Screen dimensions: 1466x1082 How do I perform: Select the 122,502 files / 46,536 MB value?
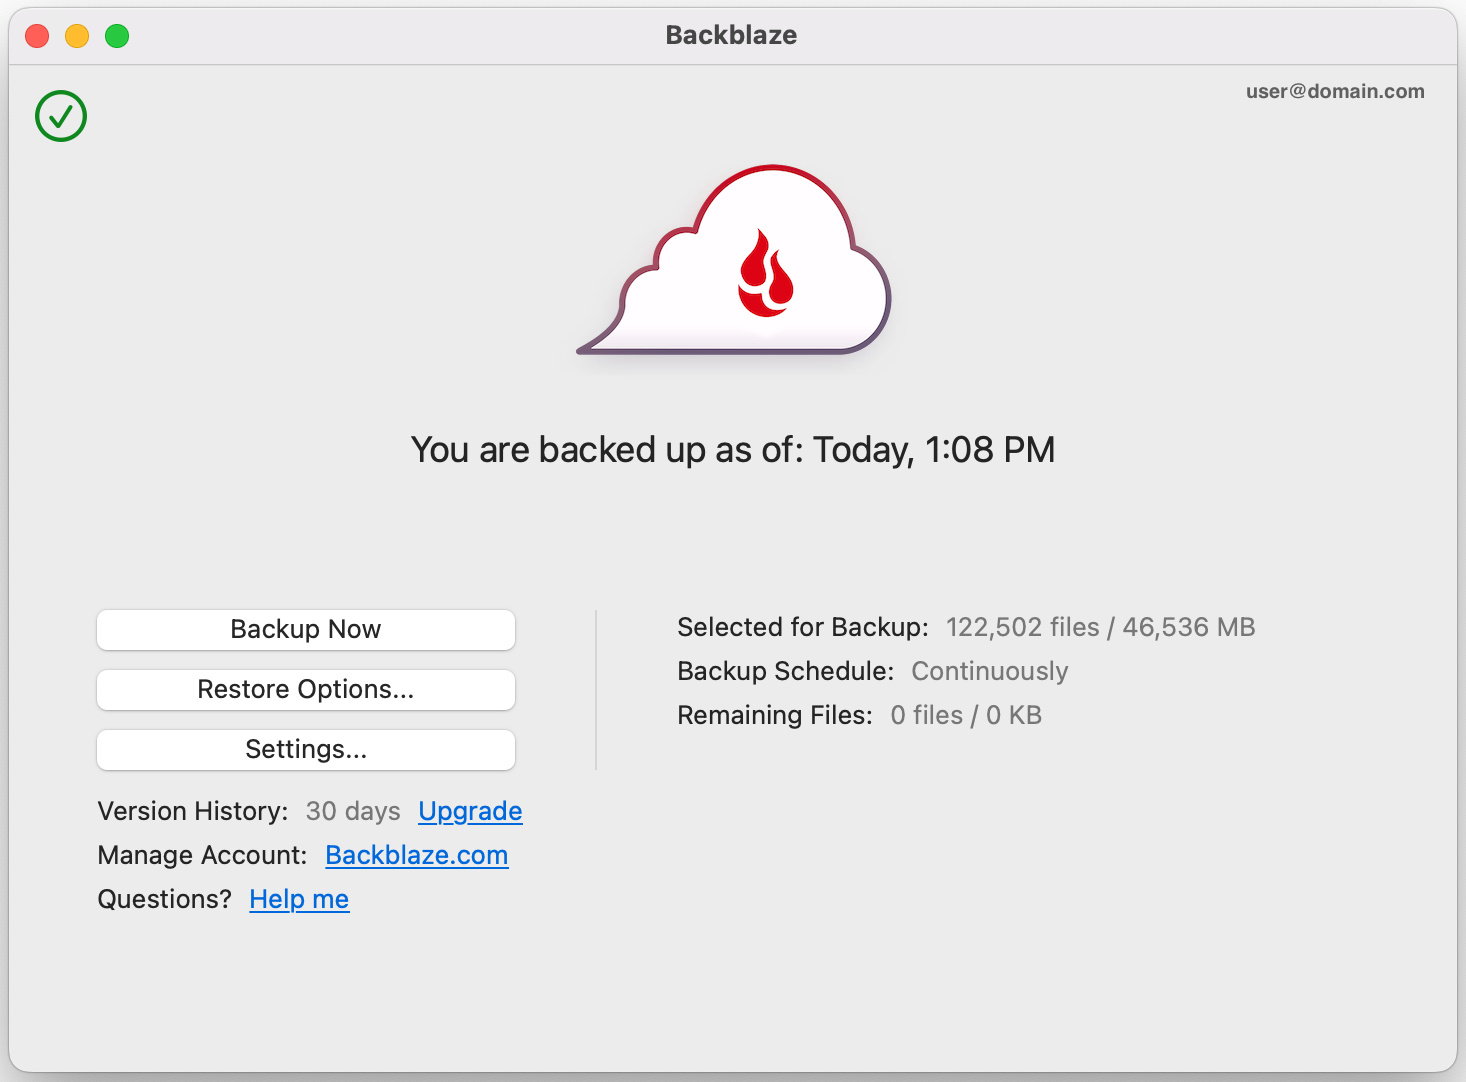(1100, 627)
